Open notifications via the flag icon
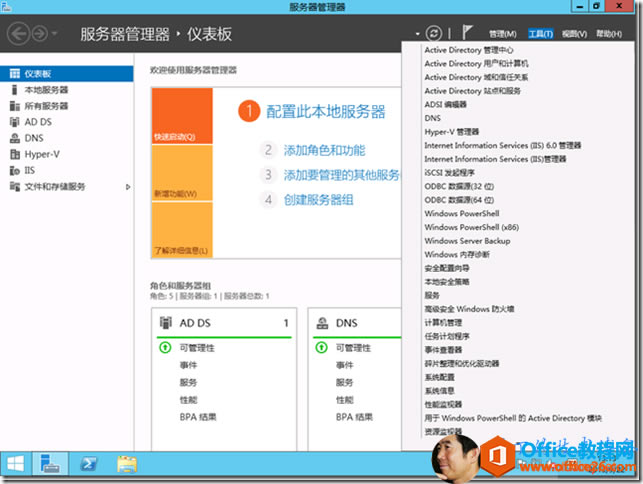The image size is (643, 484). pyautogui.click(x=467, y=32)
